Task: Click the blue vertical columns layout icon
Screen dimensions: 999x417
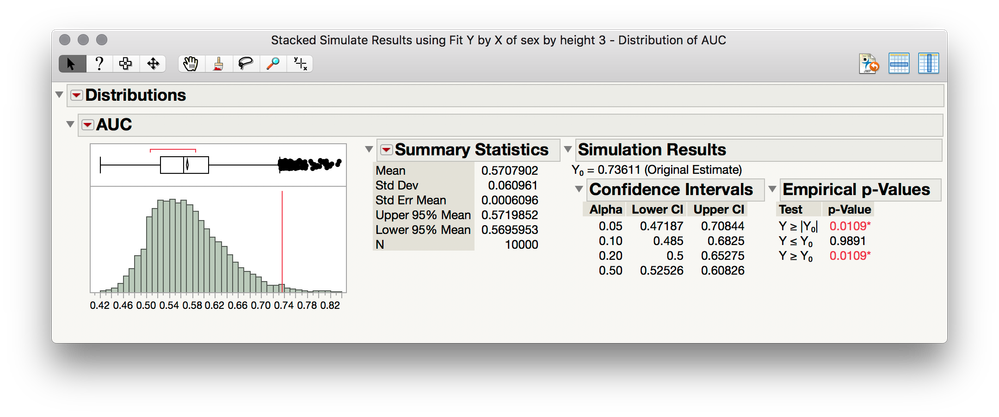Action: click(x=928, y=64)
